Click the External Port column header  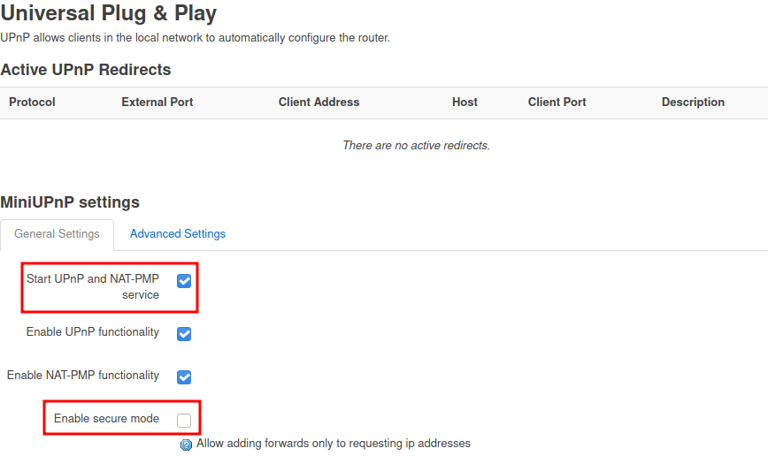click(x=157, y=102)
